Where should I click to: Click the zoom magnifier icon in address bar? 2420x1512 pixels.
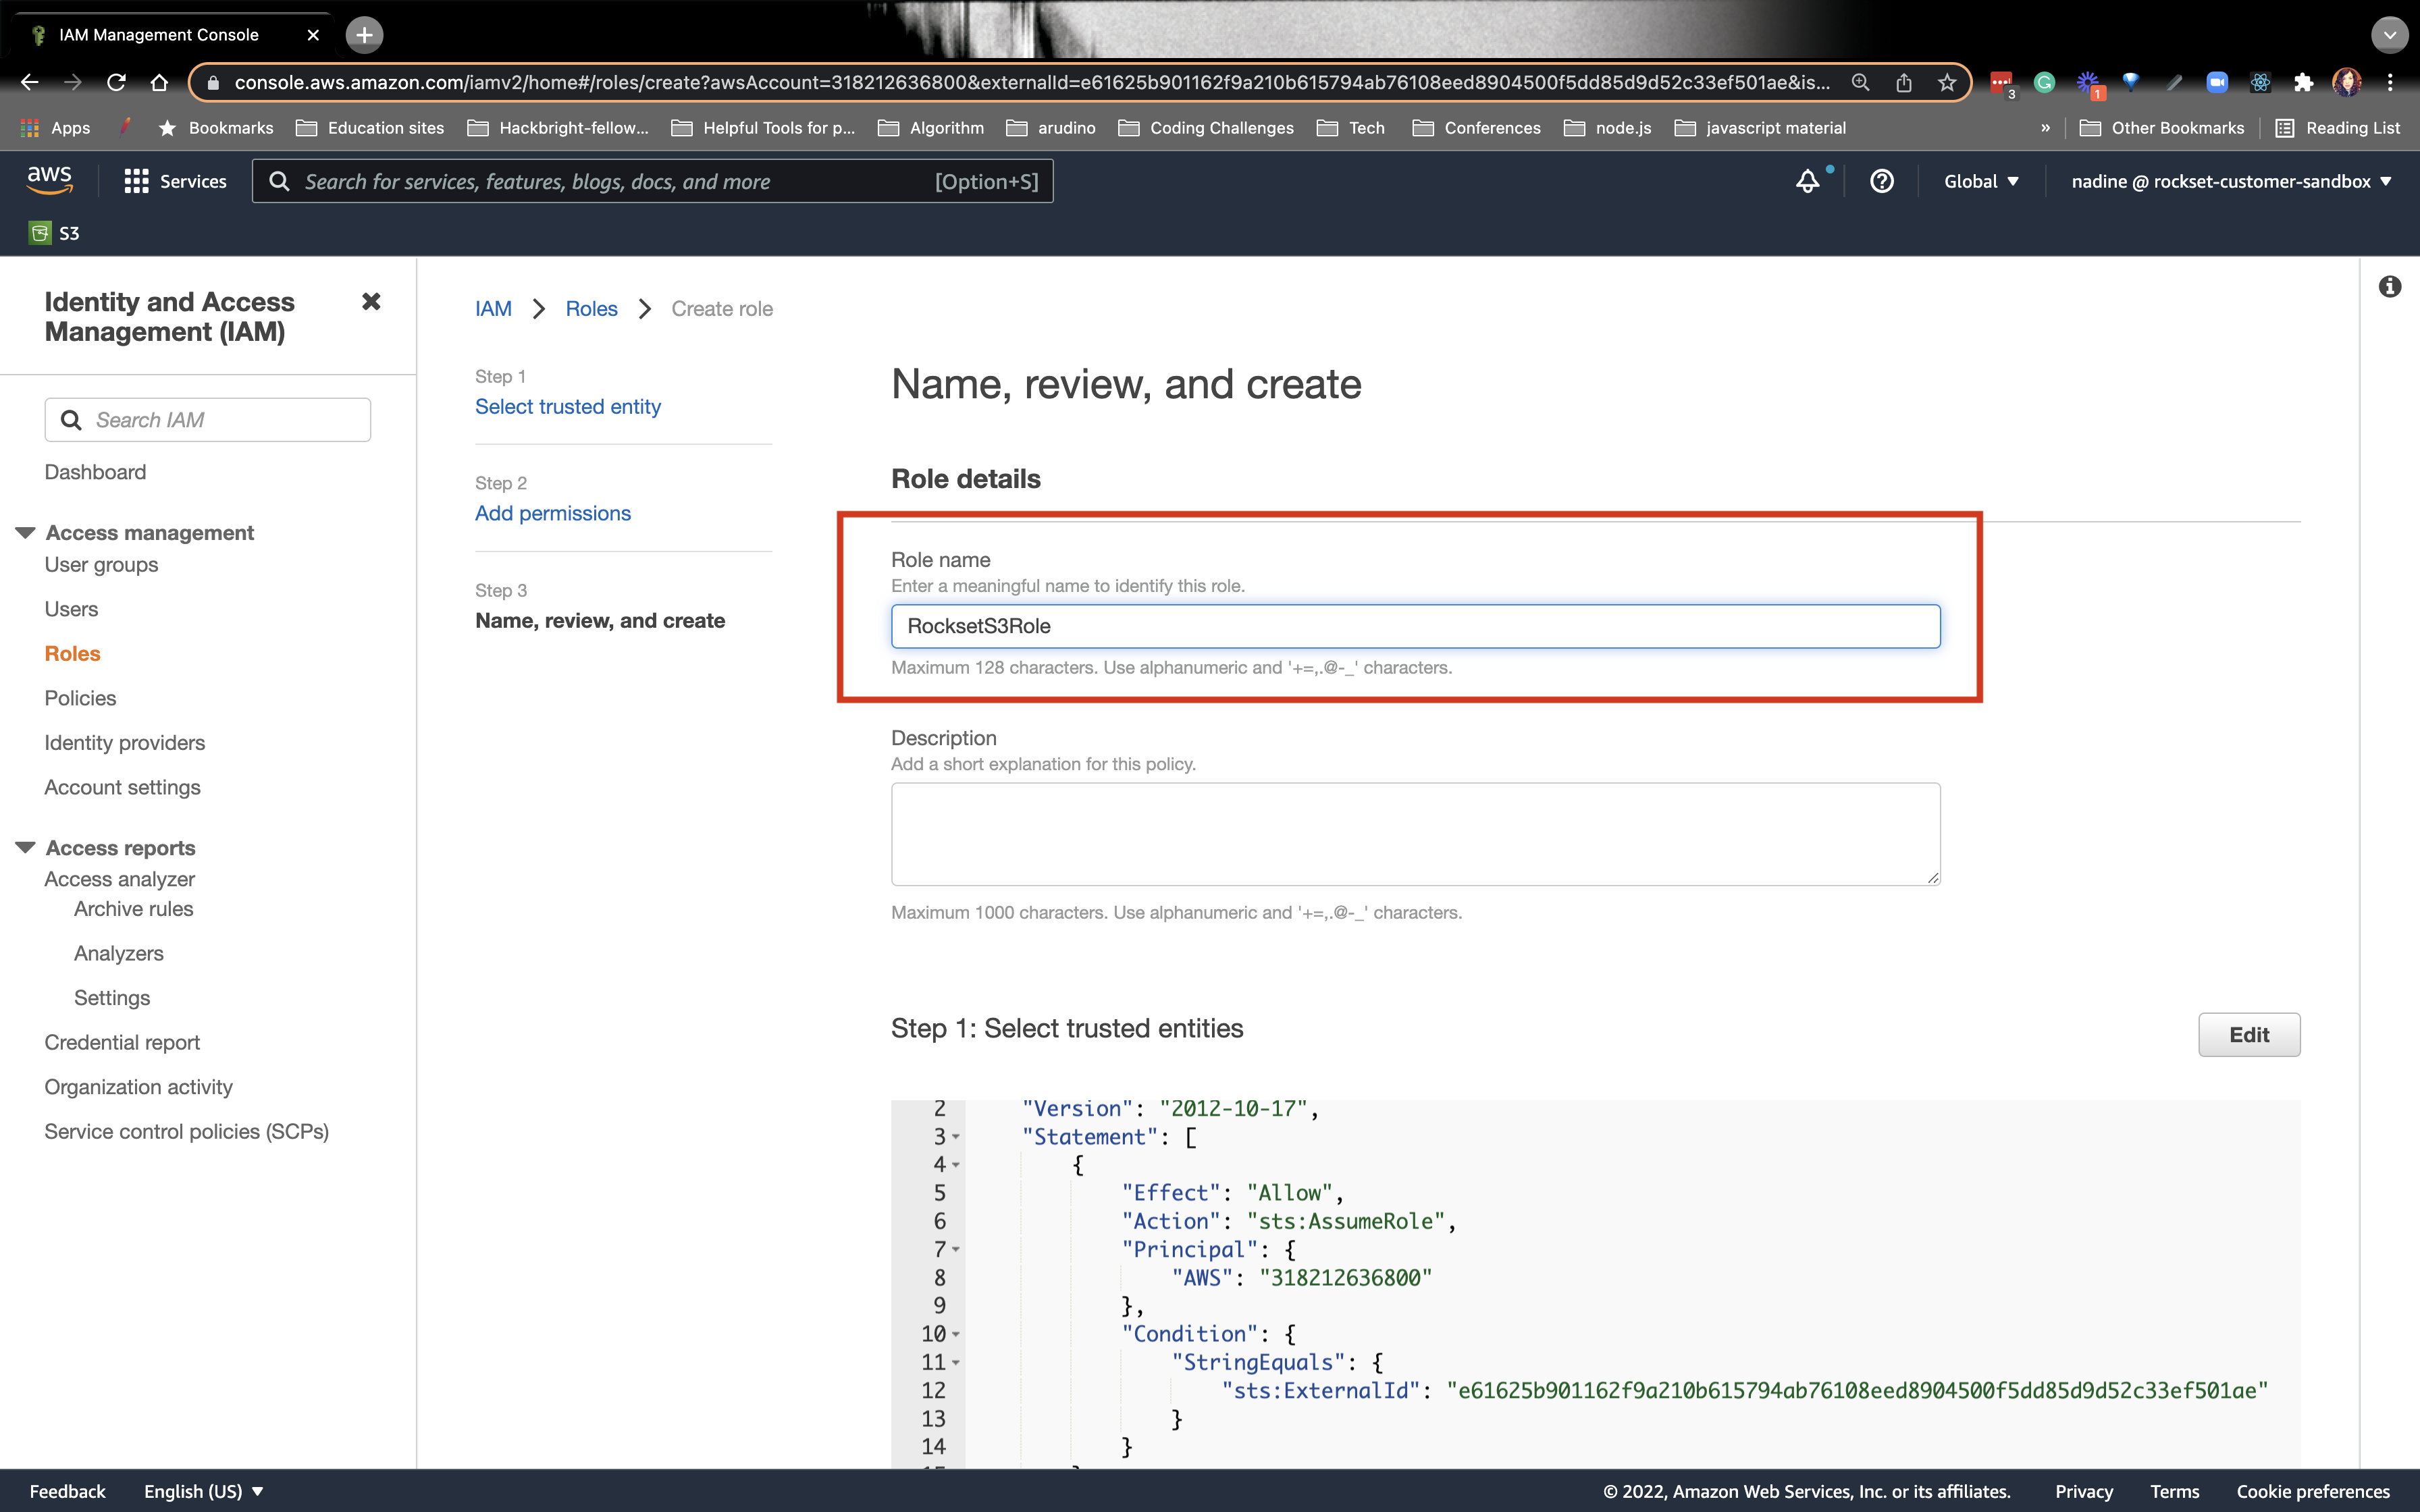(1860, 83)
